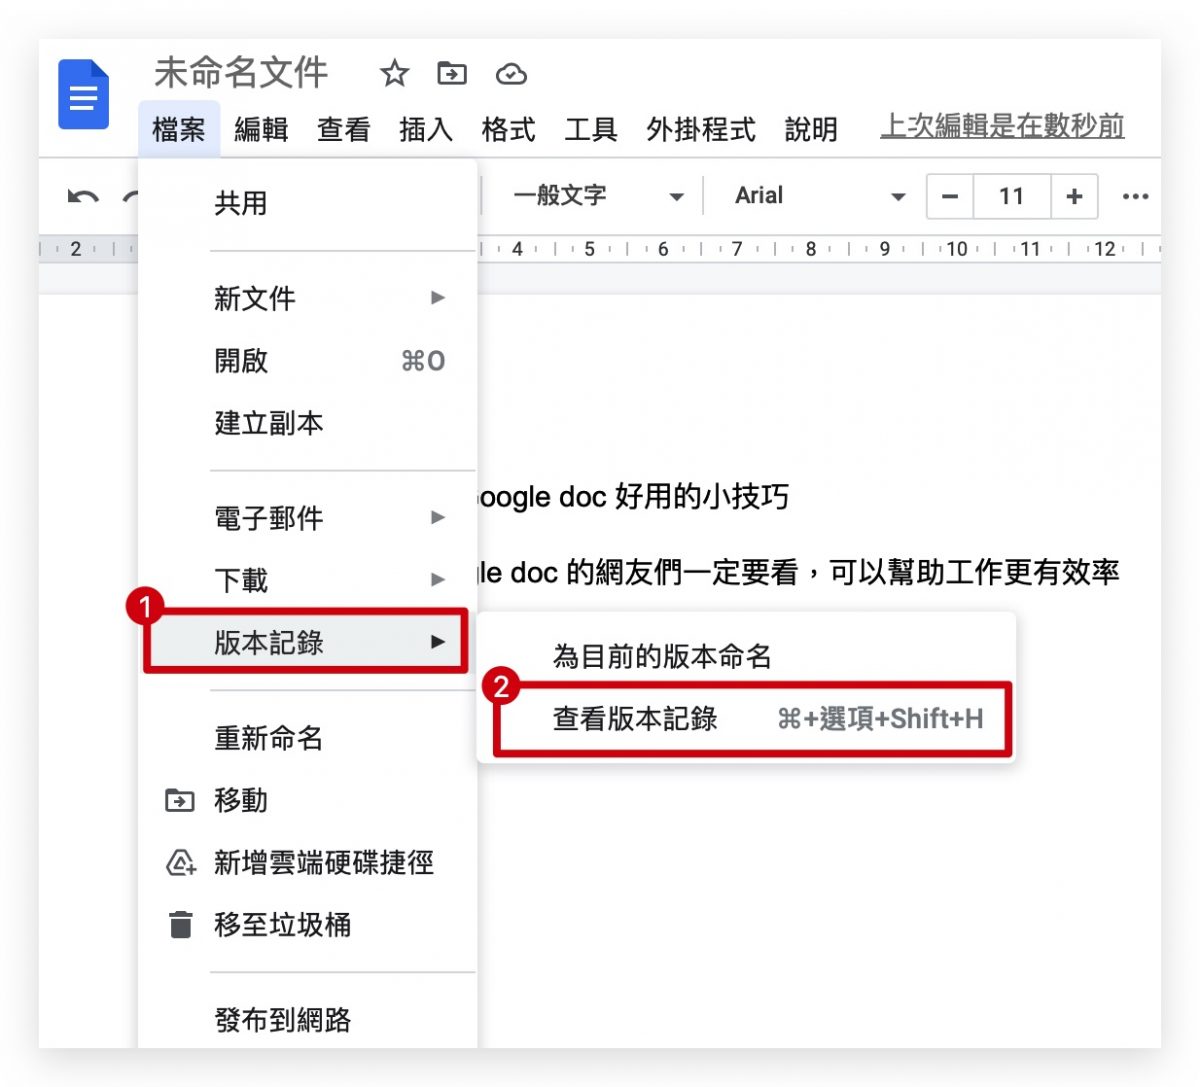Image resolution: width=1200 pixels, height=1087 pixels.
Task: Open the 說明 menu
Action: point(811,129)
